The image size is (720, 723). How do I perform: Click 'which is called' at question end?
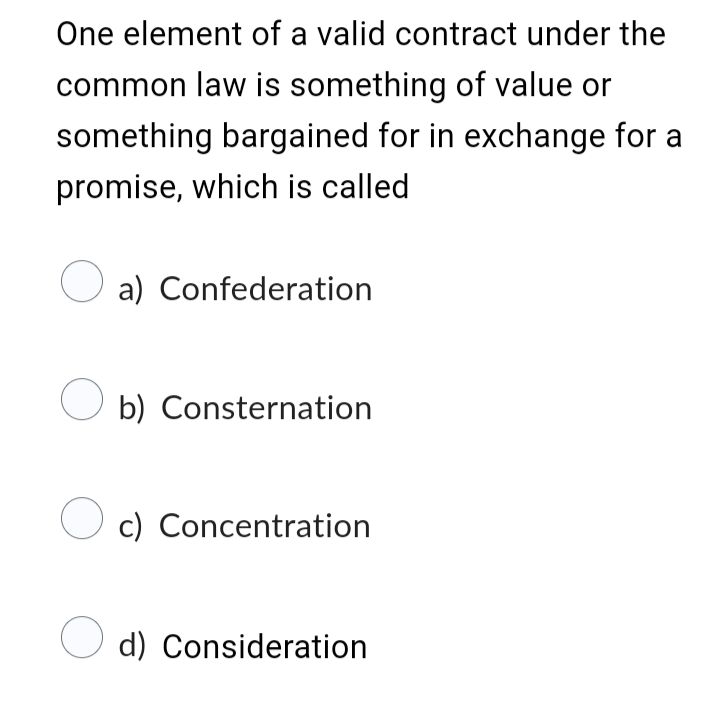click(300, 186)
